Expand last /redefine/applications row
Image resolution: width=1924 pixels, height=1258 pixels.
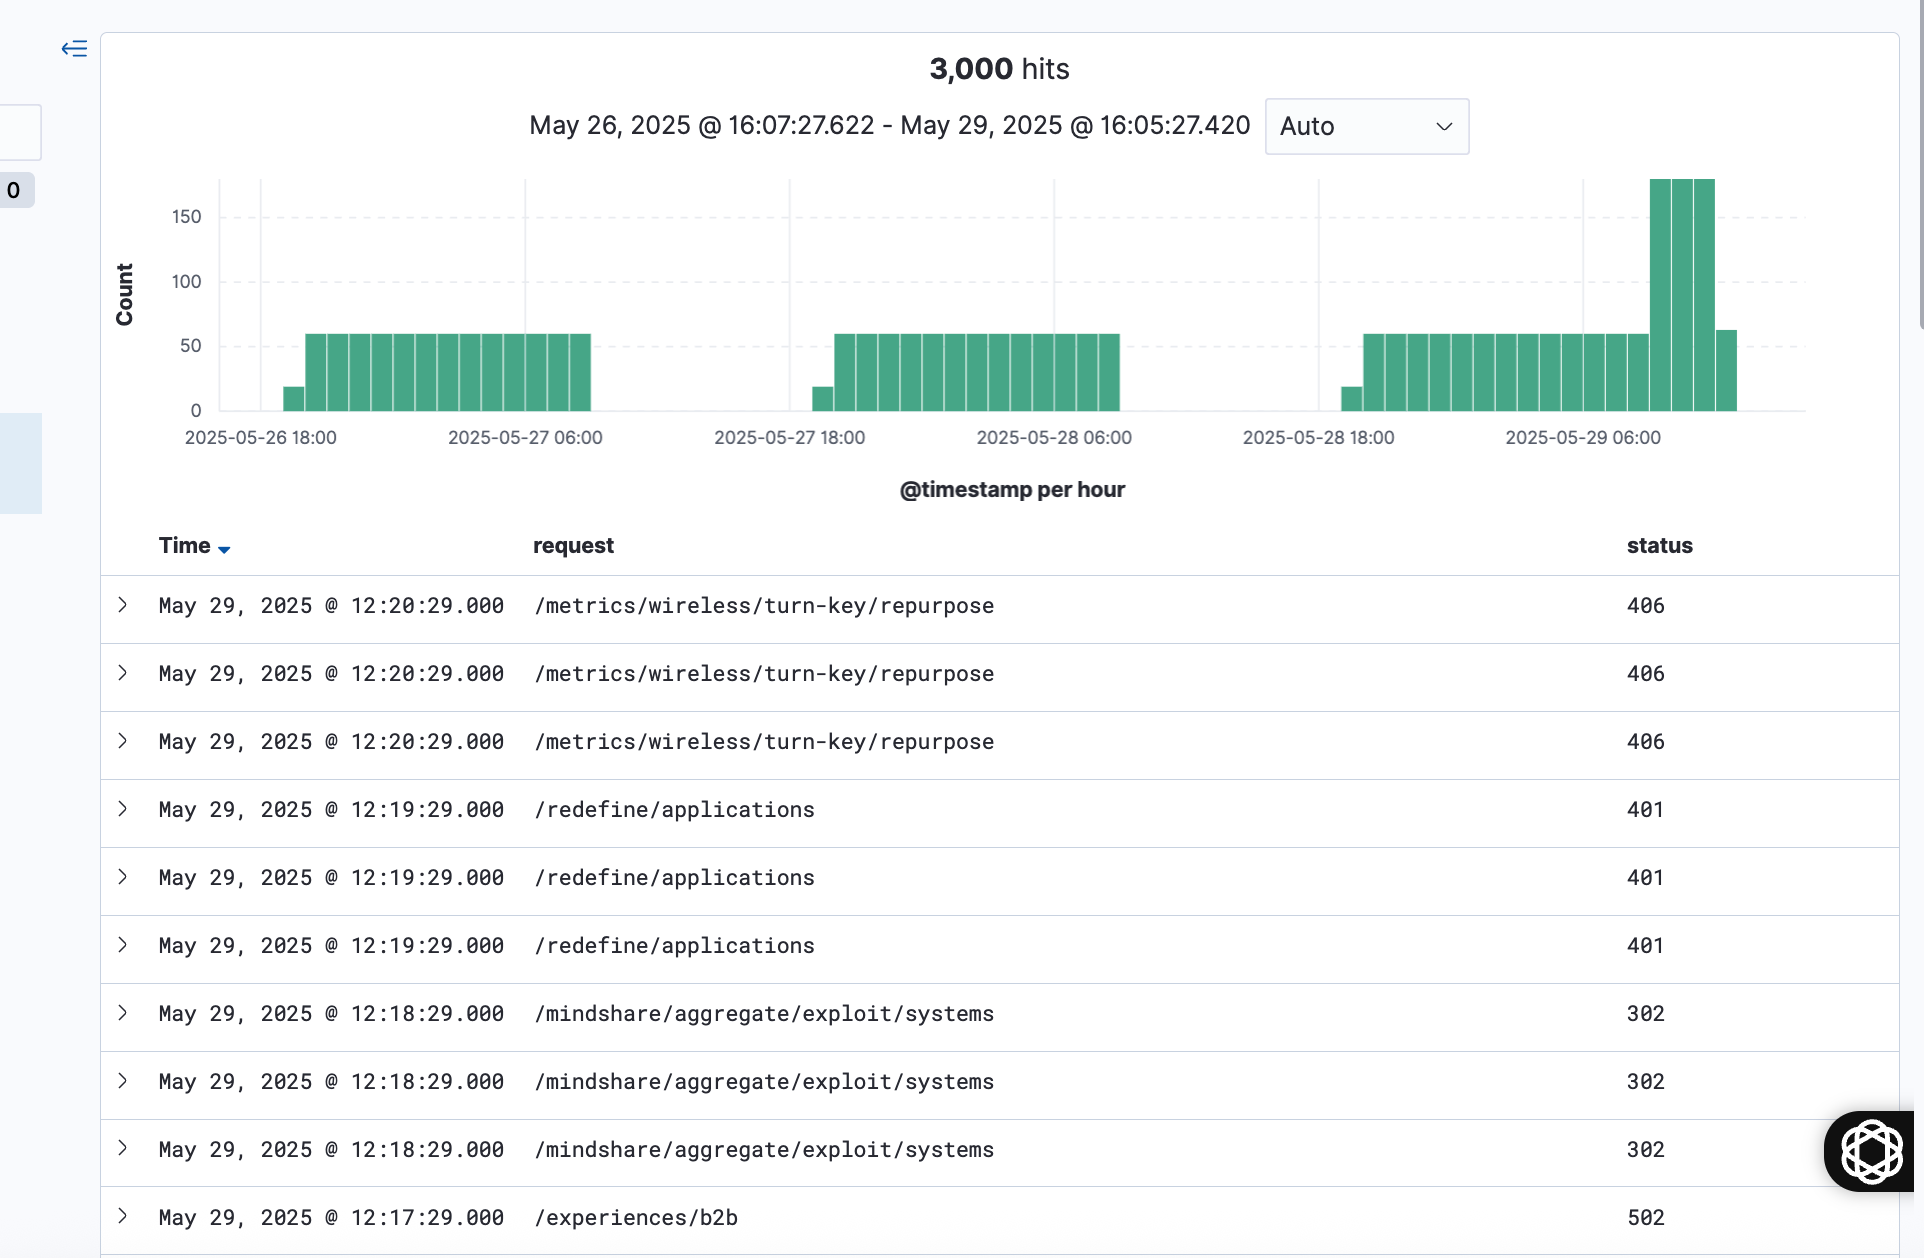123,945
